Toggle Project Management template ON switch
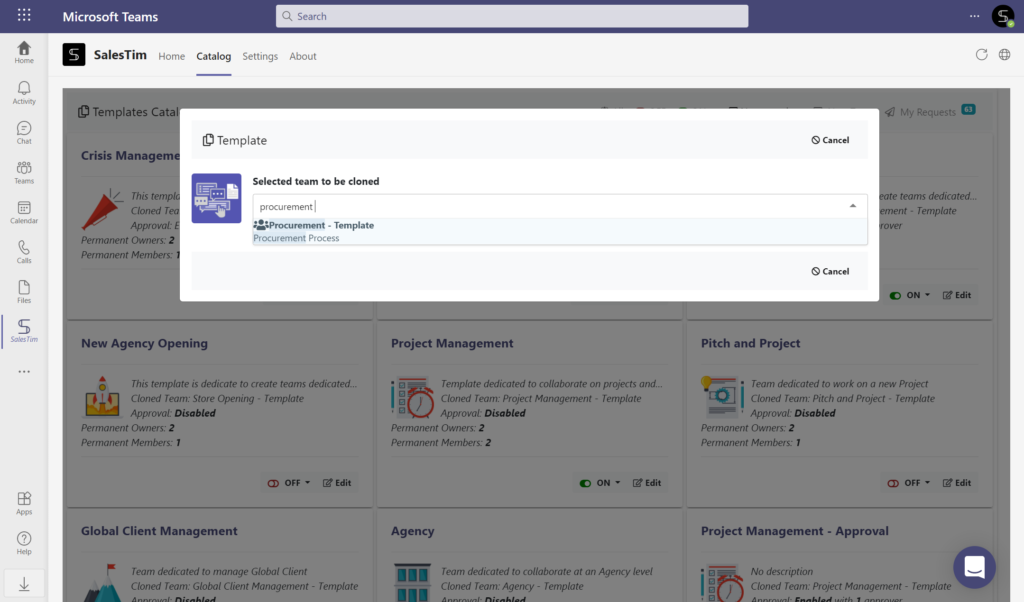 coord(585,483)
